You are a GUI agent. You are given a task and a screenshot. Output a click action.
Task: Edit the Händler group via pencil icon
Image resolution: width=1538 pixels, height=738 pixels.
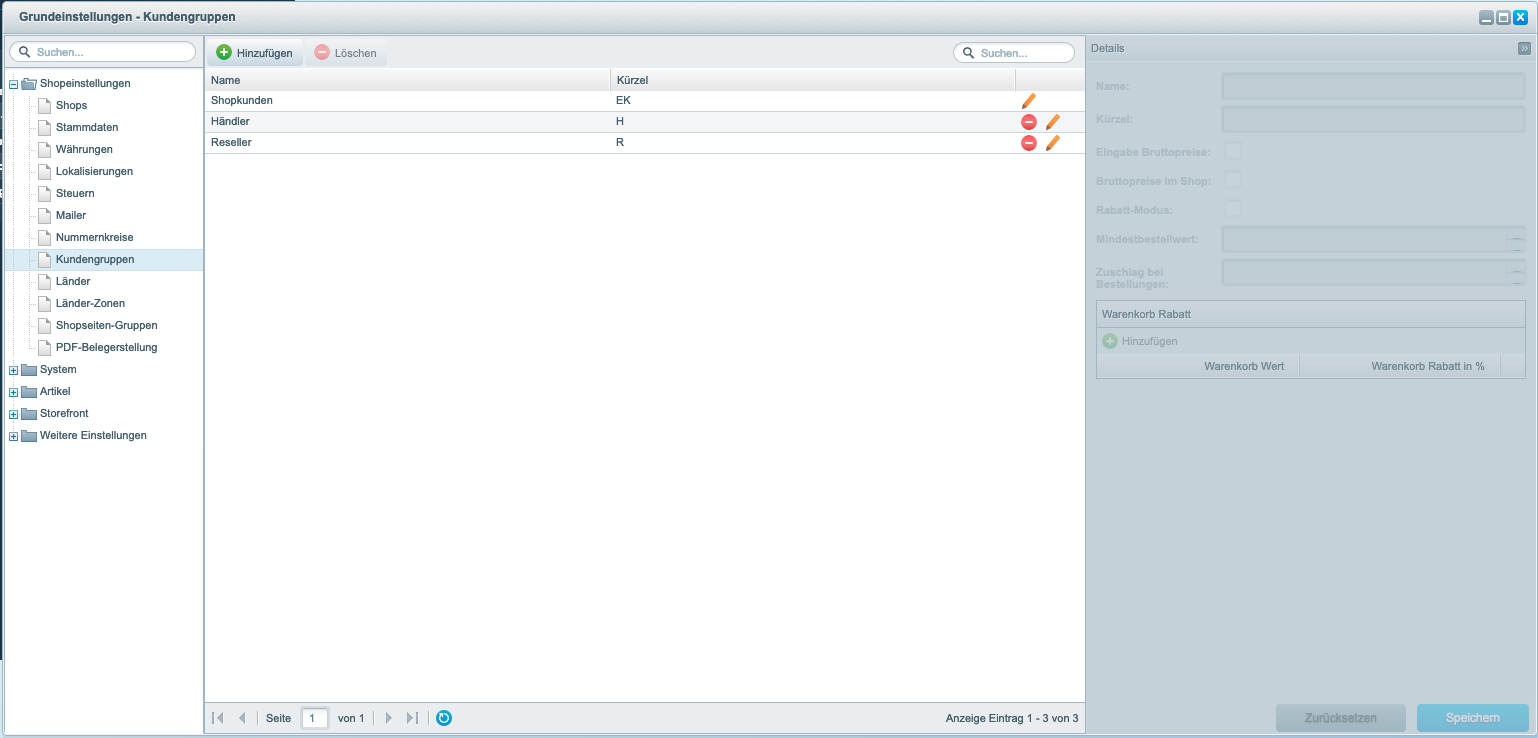[x=1052, y=122]
